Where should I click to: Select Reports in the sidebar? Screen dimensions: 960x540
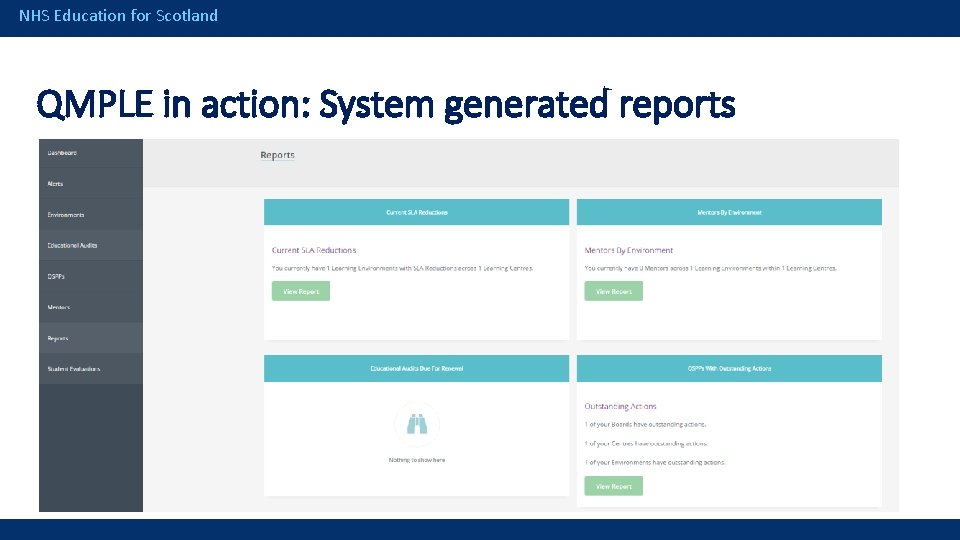click(x=91, y=339)
